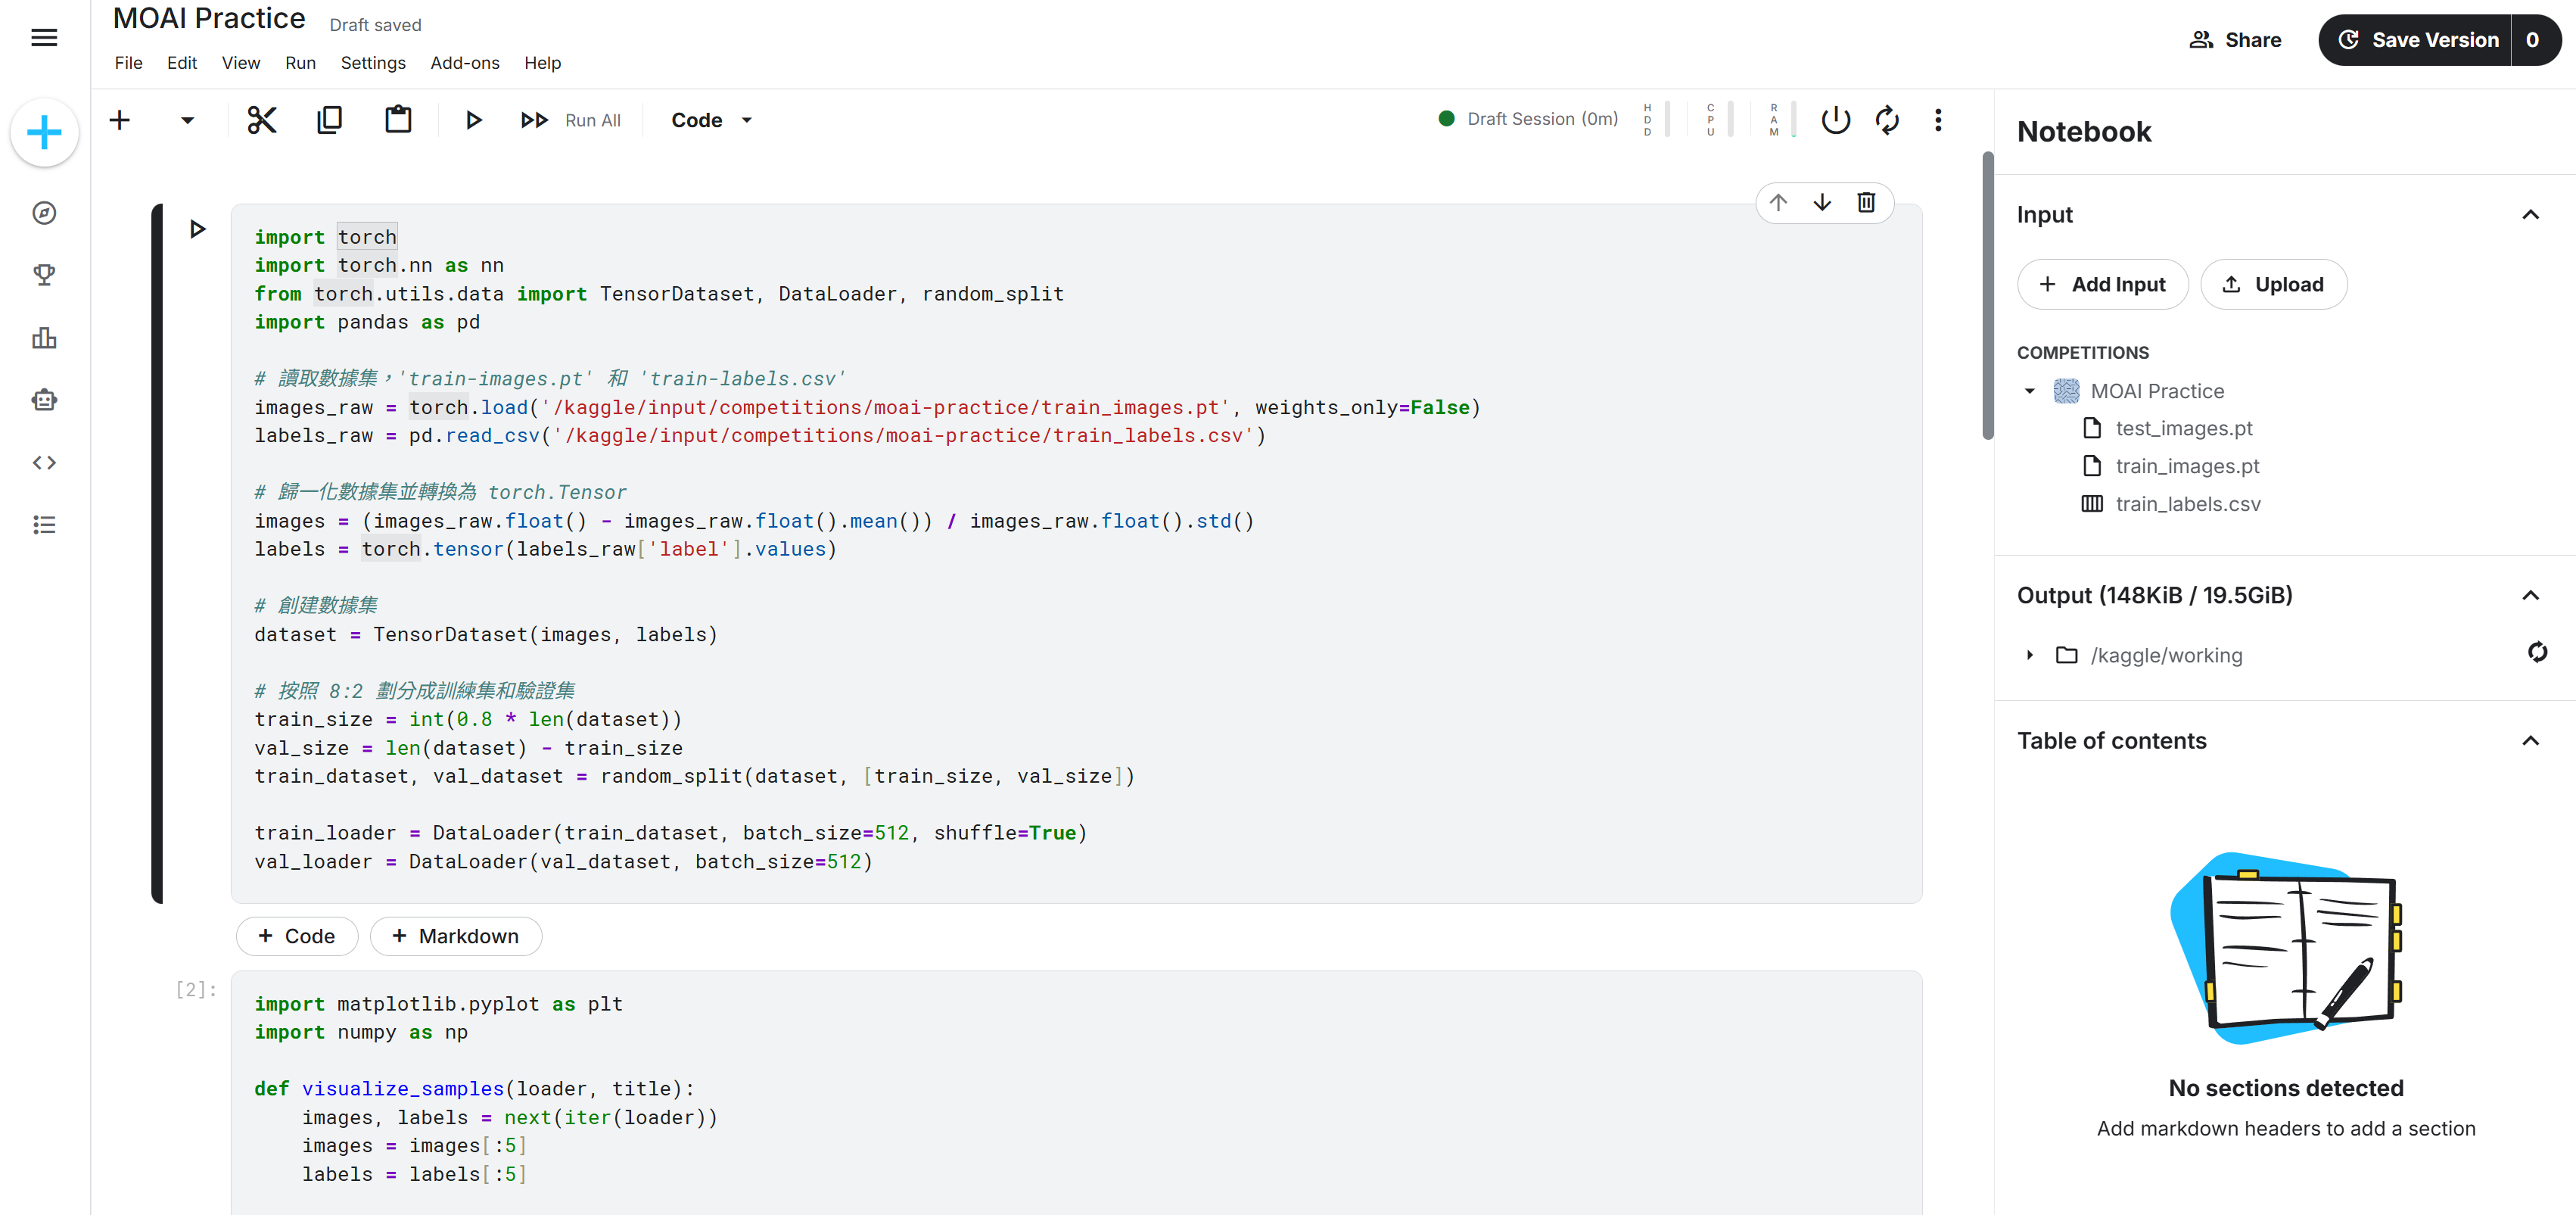Open the View menu
The image size is (2576, 1215).
[x=241, y=63]
